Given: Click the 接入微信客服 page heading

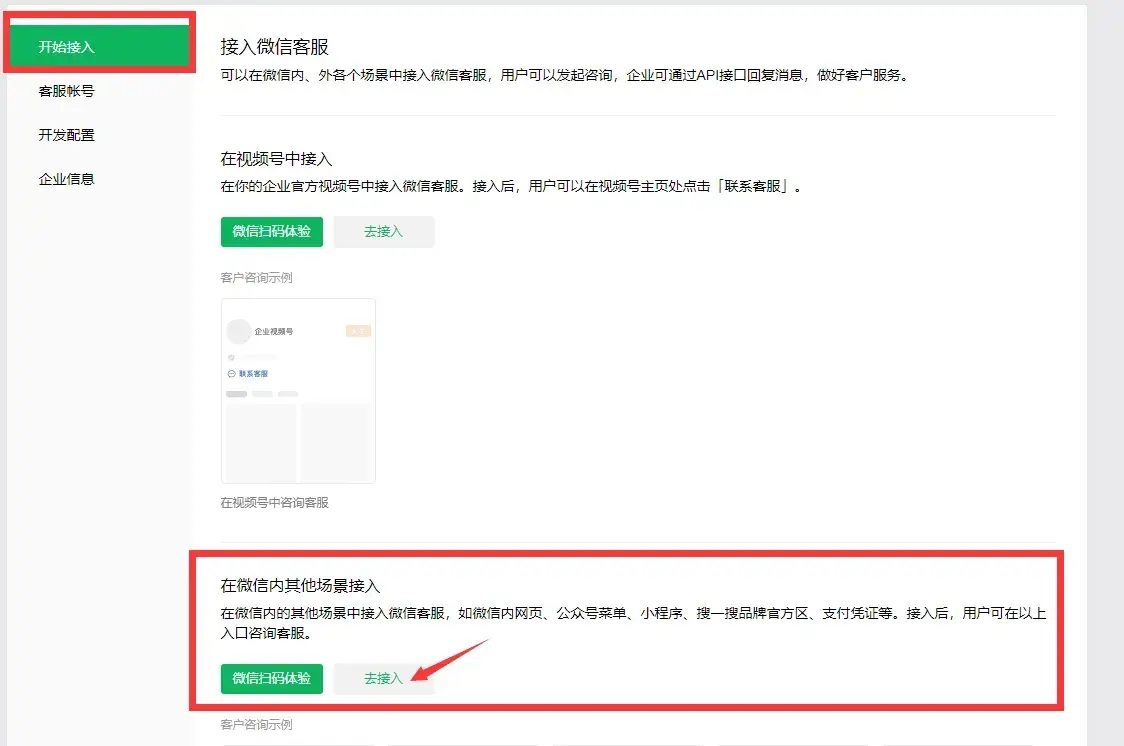Looking at the screenshot, I should pos(274,47).
